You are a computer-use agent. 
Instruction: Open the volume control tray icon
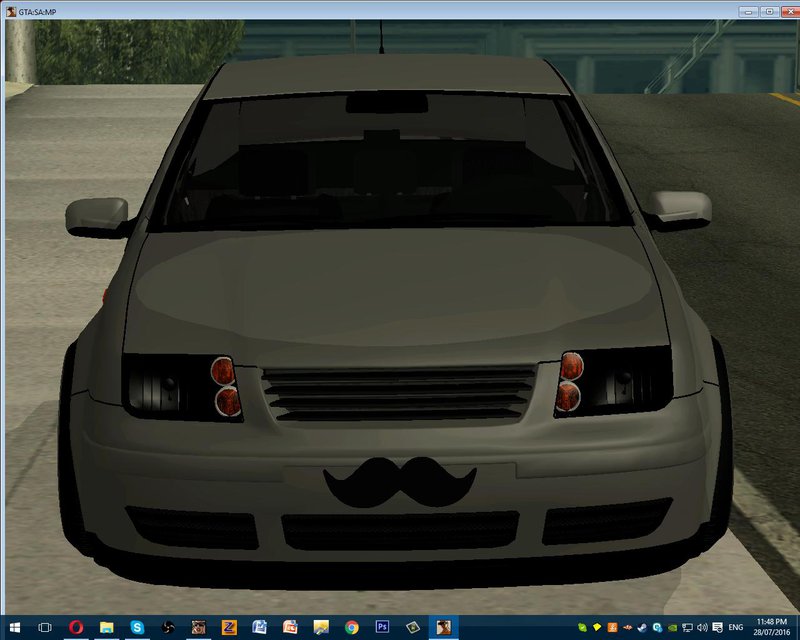click(703, 627)
